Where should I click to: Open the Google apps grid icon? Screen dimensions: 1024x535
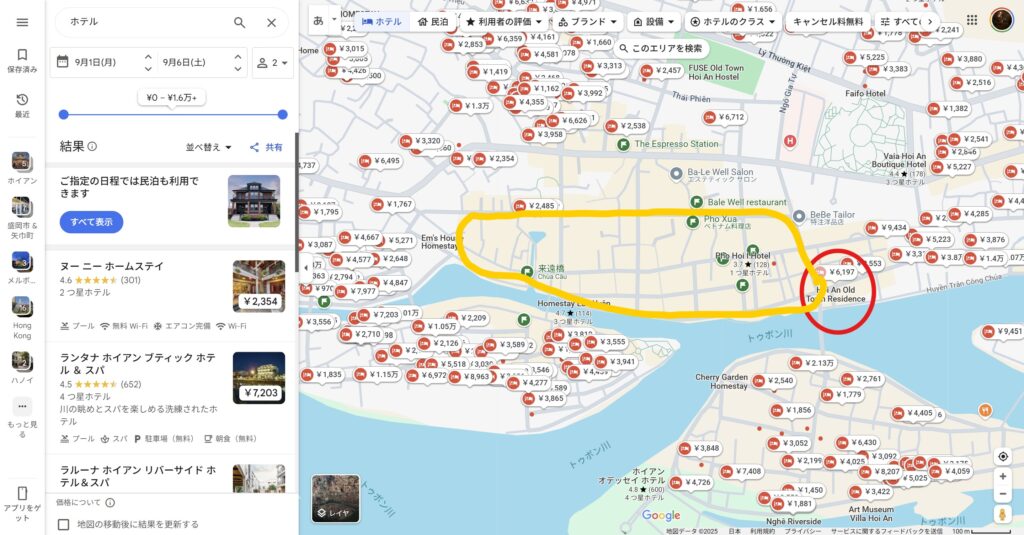point(972,20)
